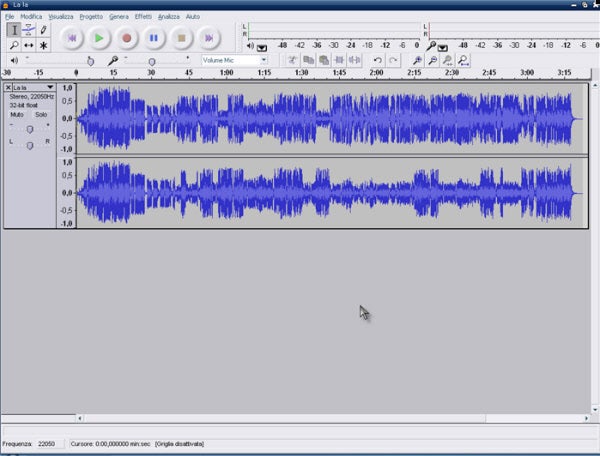Click Silence selection icon
This screenshot has width=600, height=456.
(354, 60)
